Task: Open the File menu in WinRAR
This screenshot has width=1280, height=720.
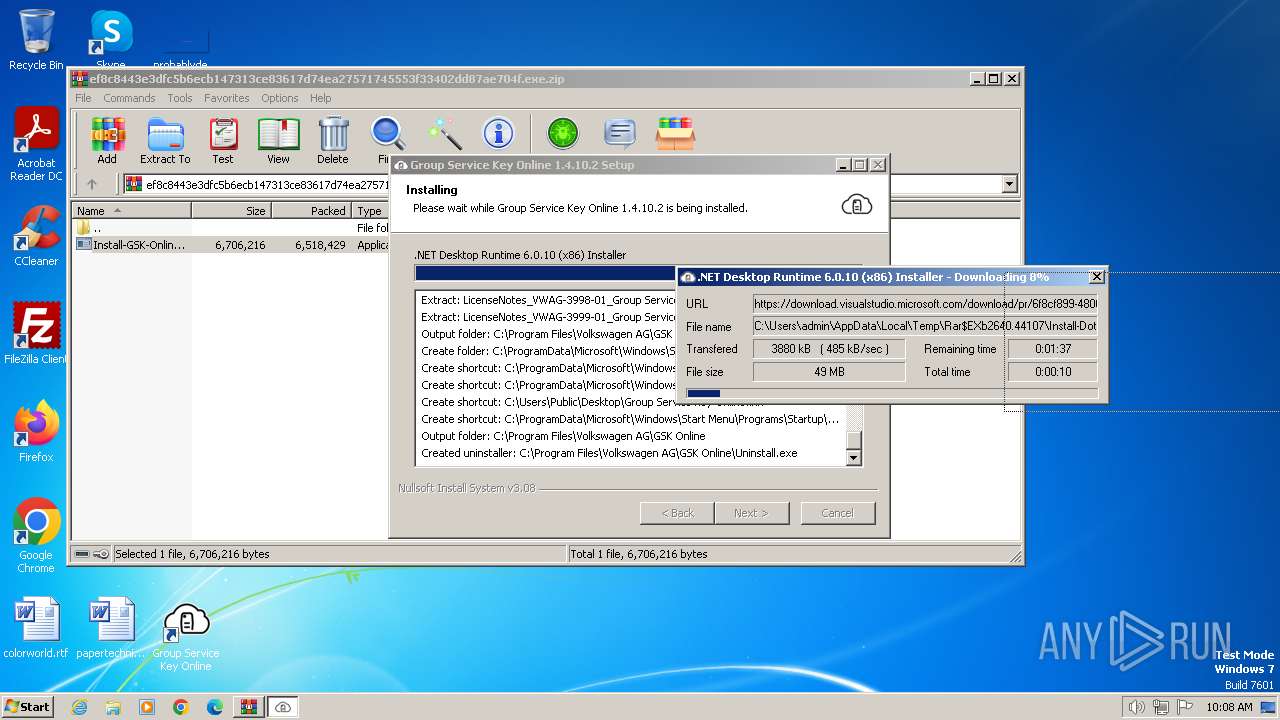Action: coord(83,98)
